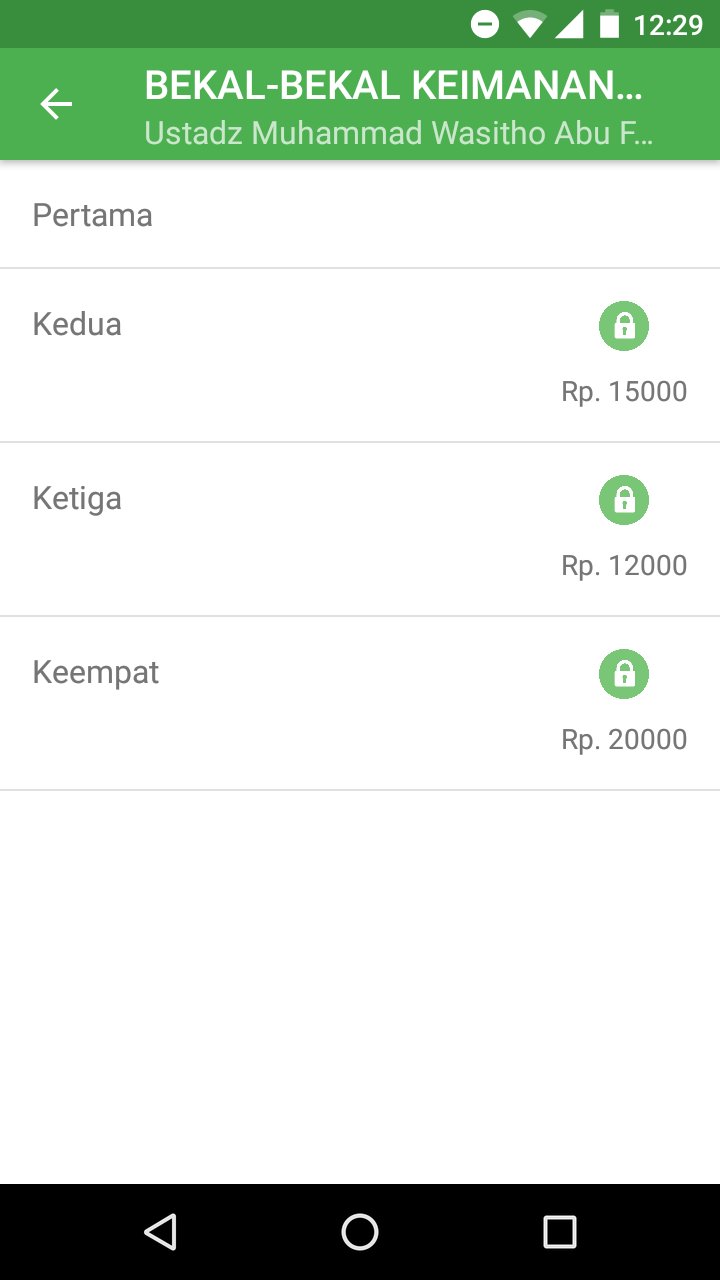This screenshot has width=720, height=1280.
Task: Tap the Rp. 12000 price
Action: (624, 565)
